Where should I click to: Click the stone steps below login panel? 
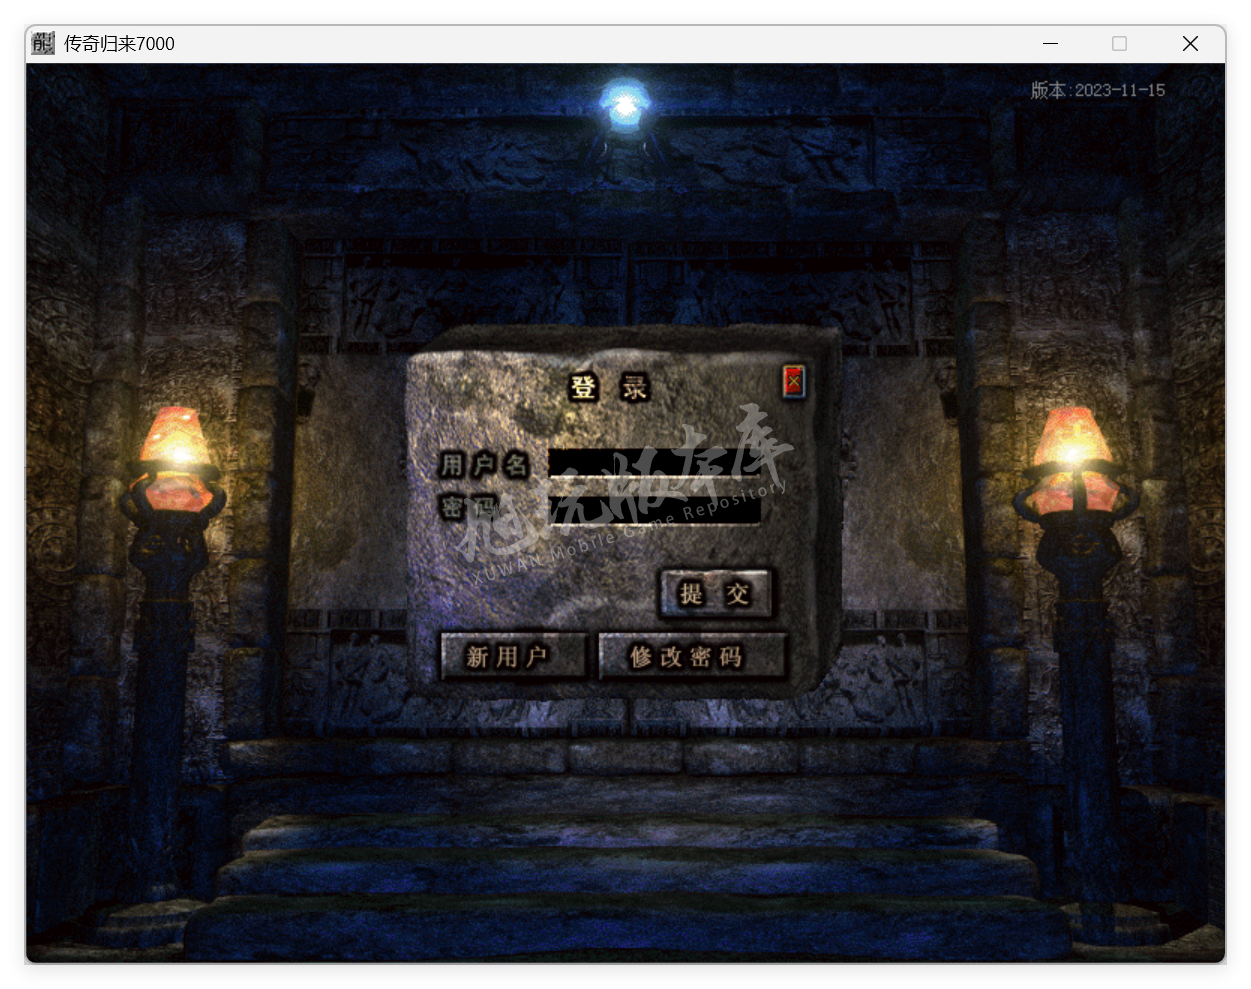point(625,870)
